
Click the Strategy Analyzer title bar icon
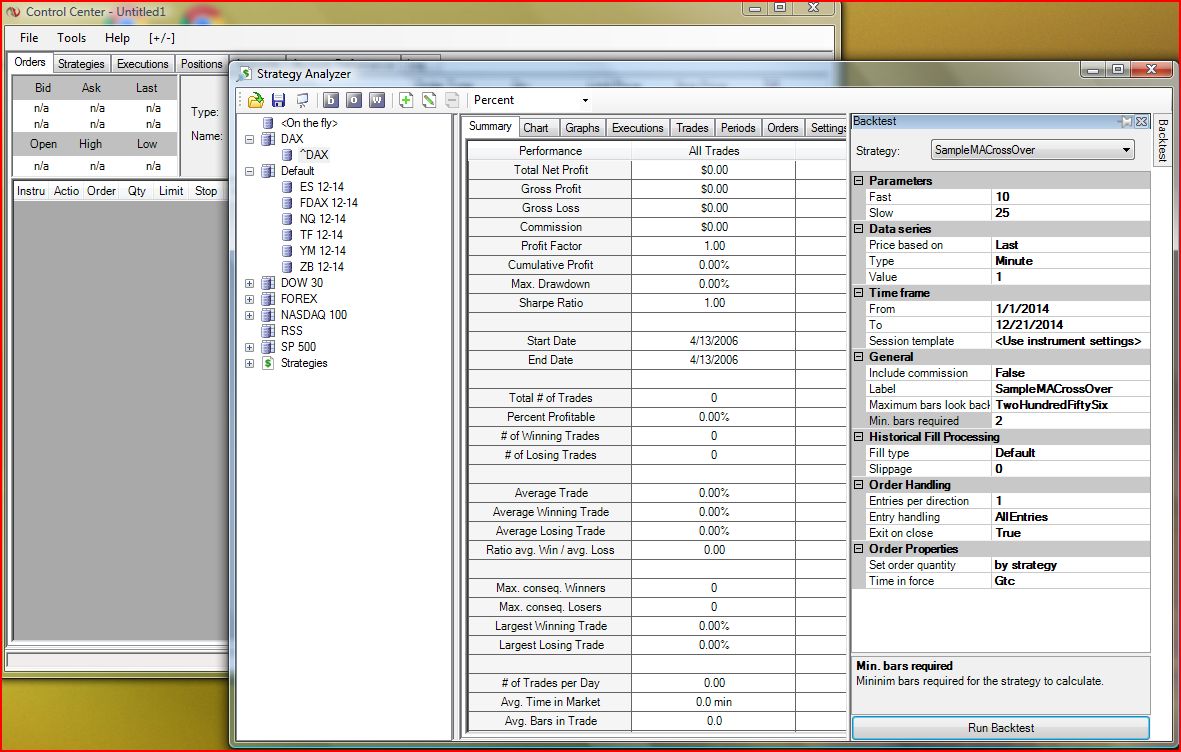(244, 74)
